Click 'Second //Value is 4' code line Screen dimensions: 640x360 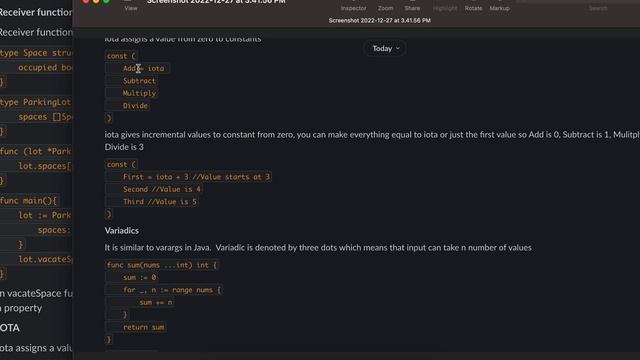coord(162,189)
